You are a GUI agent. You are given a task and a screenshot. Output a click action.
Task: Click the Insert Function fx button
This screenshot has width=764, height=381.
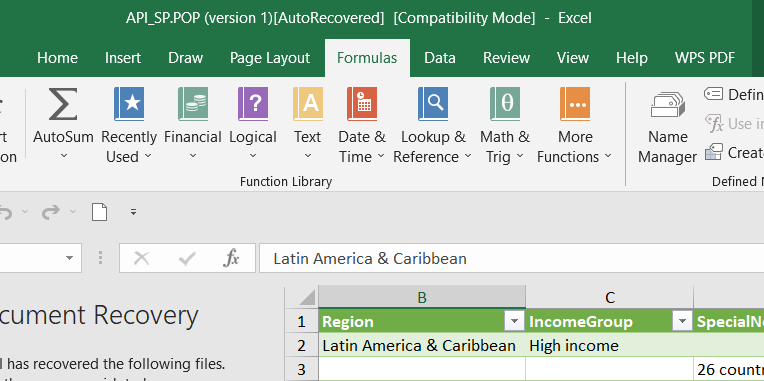[231, 258]
